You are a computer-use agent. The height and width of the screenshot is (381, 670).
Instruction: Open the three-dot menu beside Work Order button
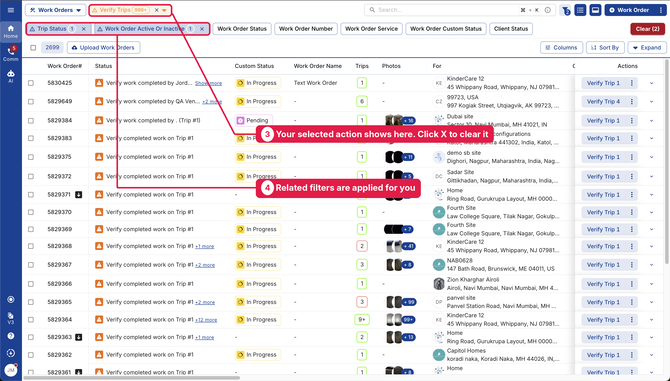tap(661, 10)
